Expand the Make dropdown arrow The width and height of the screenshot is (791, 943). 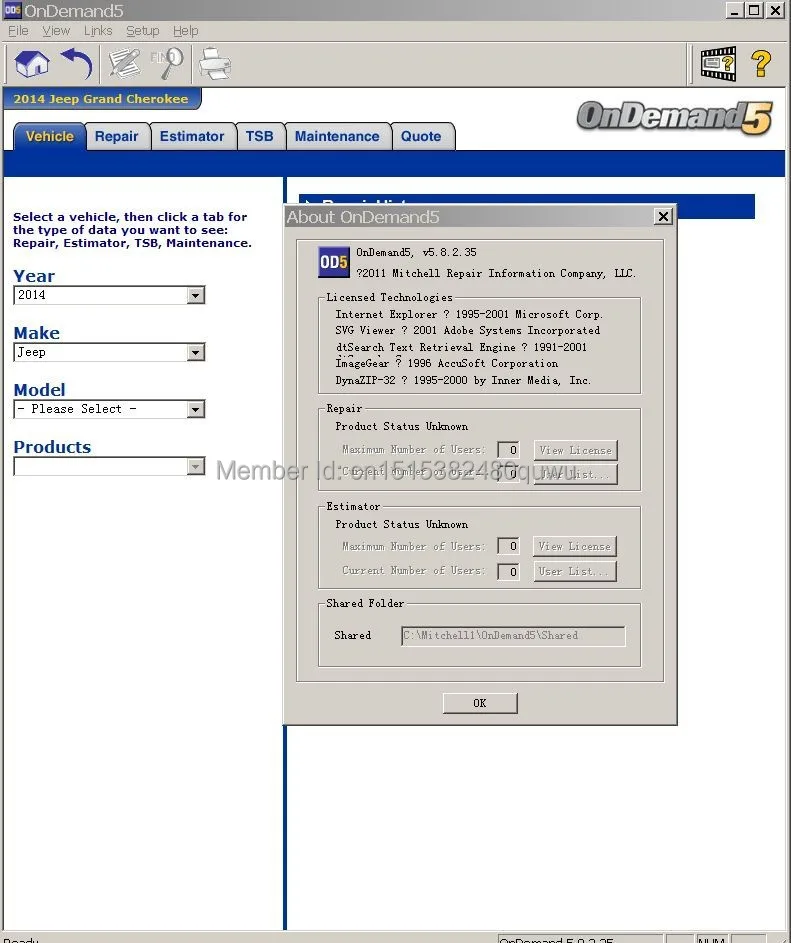pyautogui.click(x=195, y=352)
